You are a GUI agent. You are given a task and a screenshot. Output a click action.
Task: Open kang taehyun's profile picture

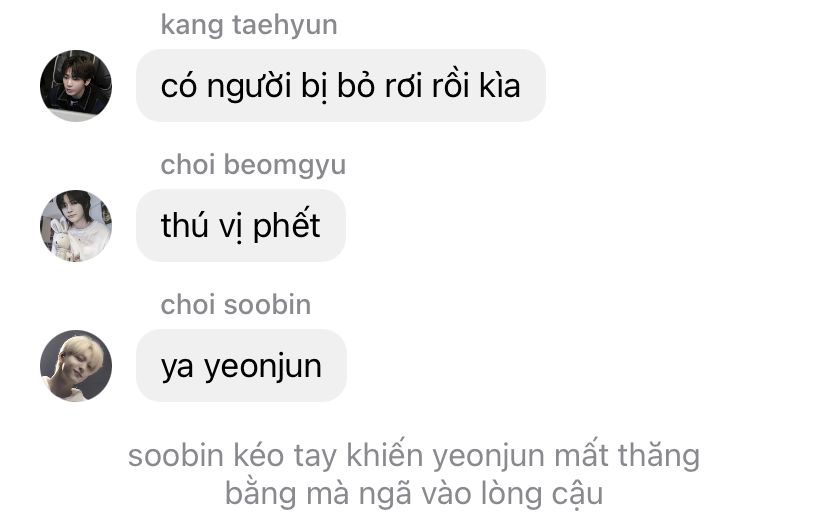pyautogui.click(x=76, y=86)
